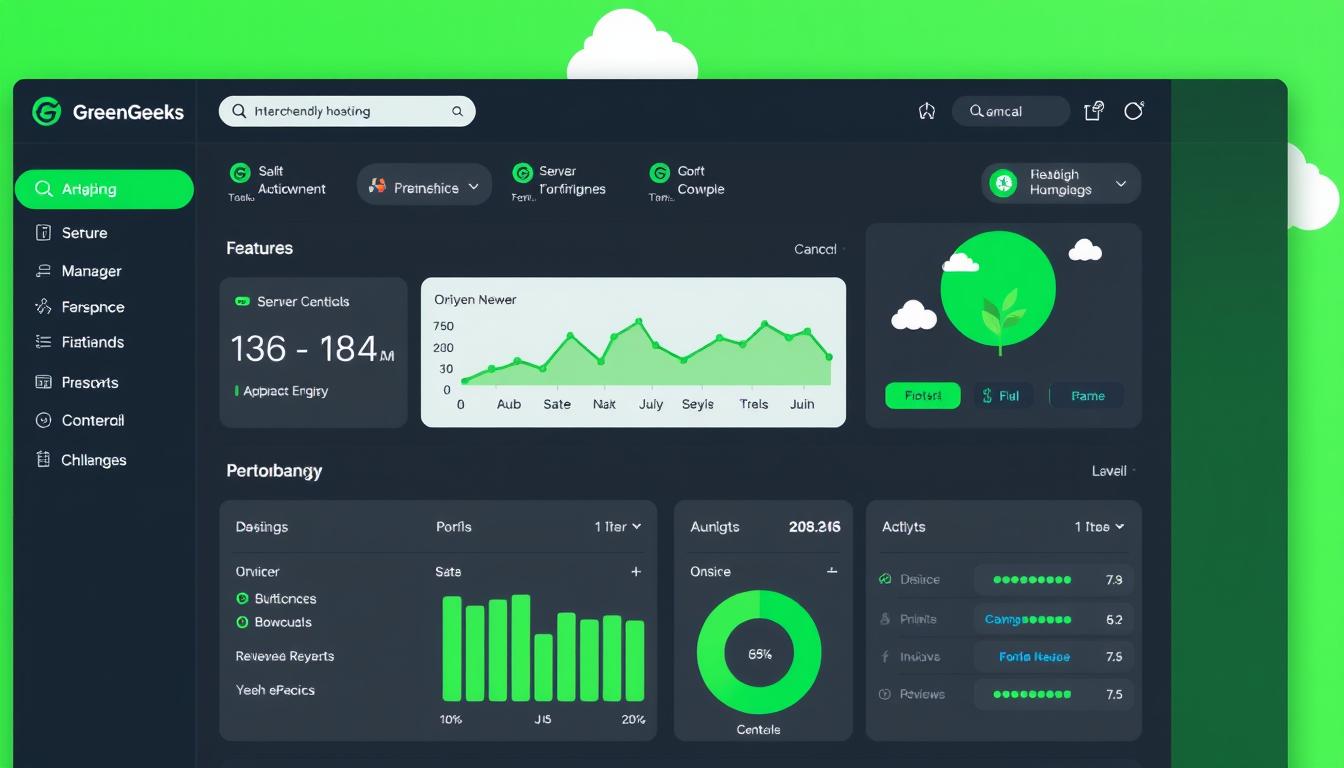This screenshot has width=1344, height=768.
Task: Click the circular icon at top right
Action: coord(1134,110)
